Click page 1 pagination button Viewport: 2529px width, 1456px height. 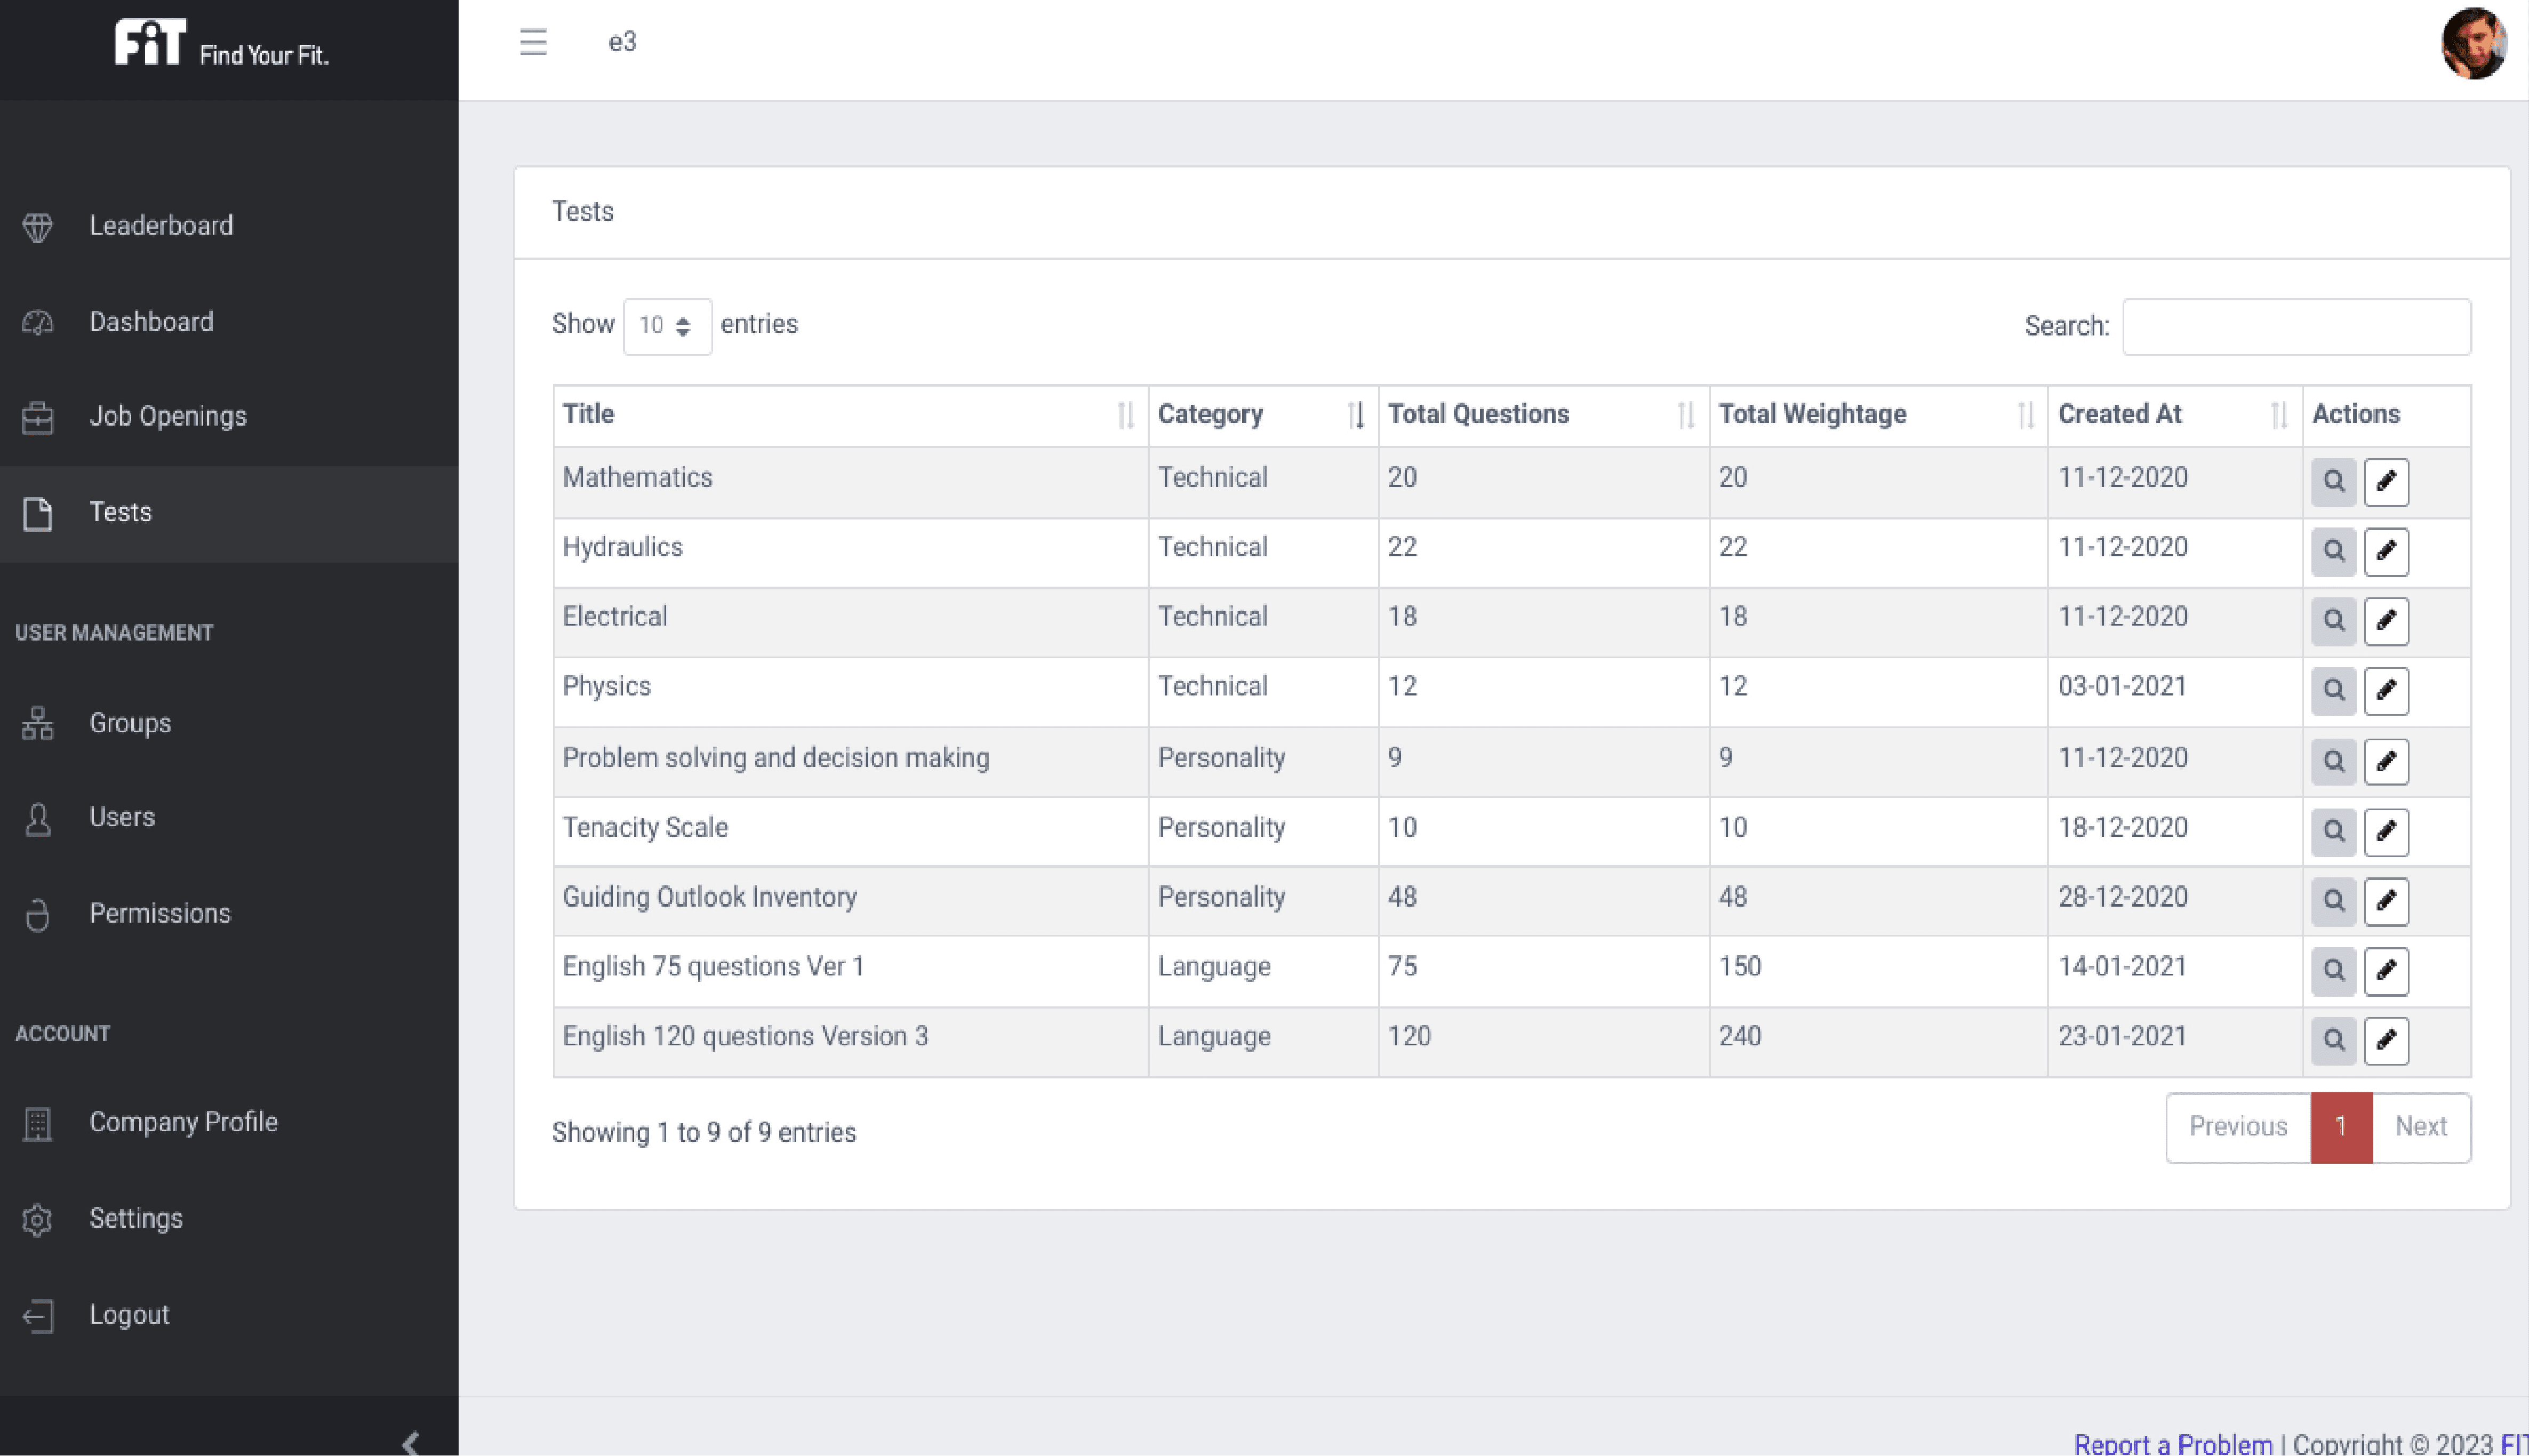(2341, 1128)
